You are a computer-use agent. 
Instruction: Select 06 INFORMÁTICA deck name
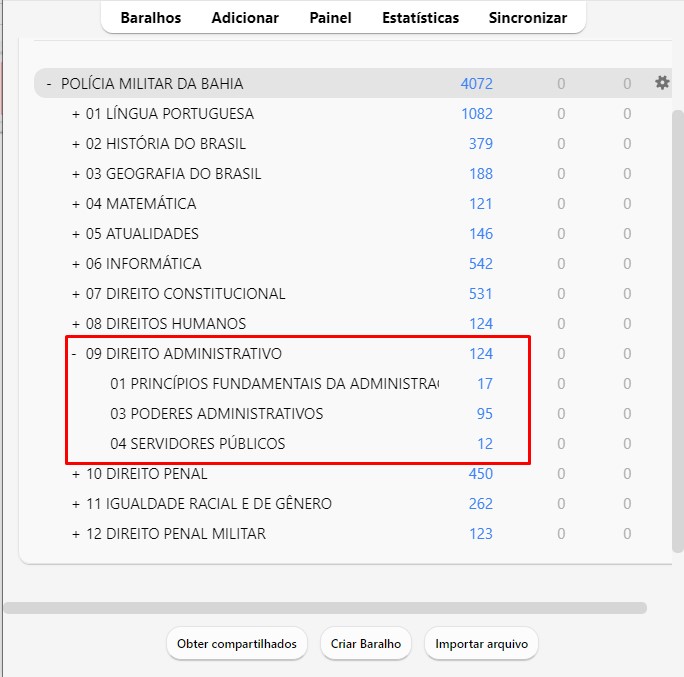click(144, 264)
